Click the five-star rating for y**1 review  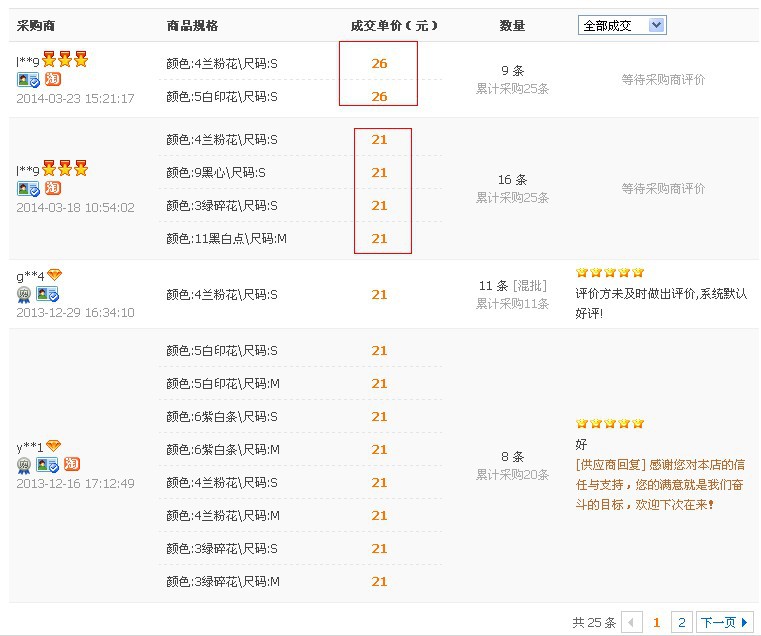pos(609,423)
